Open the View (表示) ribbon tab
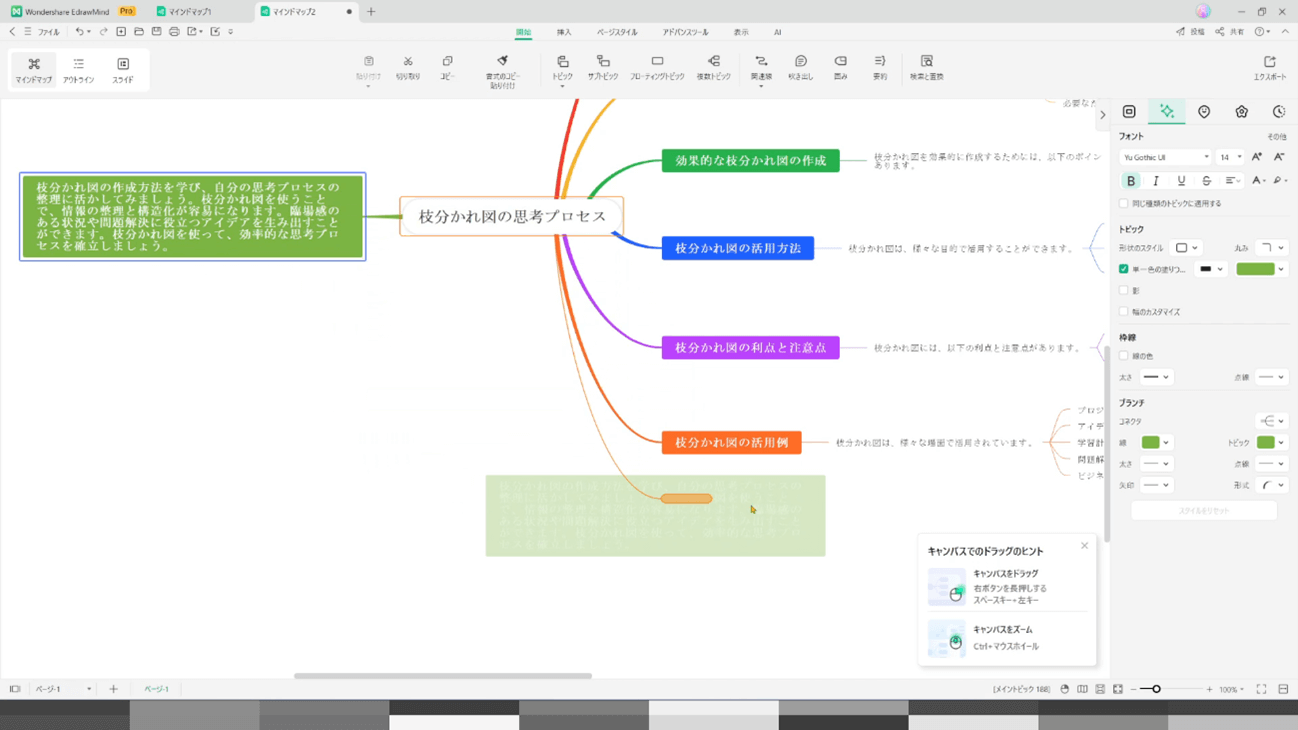Screen dimensions: 1298x730 (x=741, y=32)
